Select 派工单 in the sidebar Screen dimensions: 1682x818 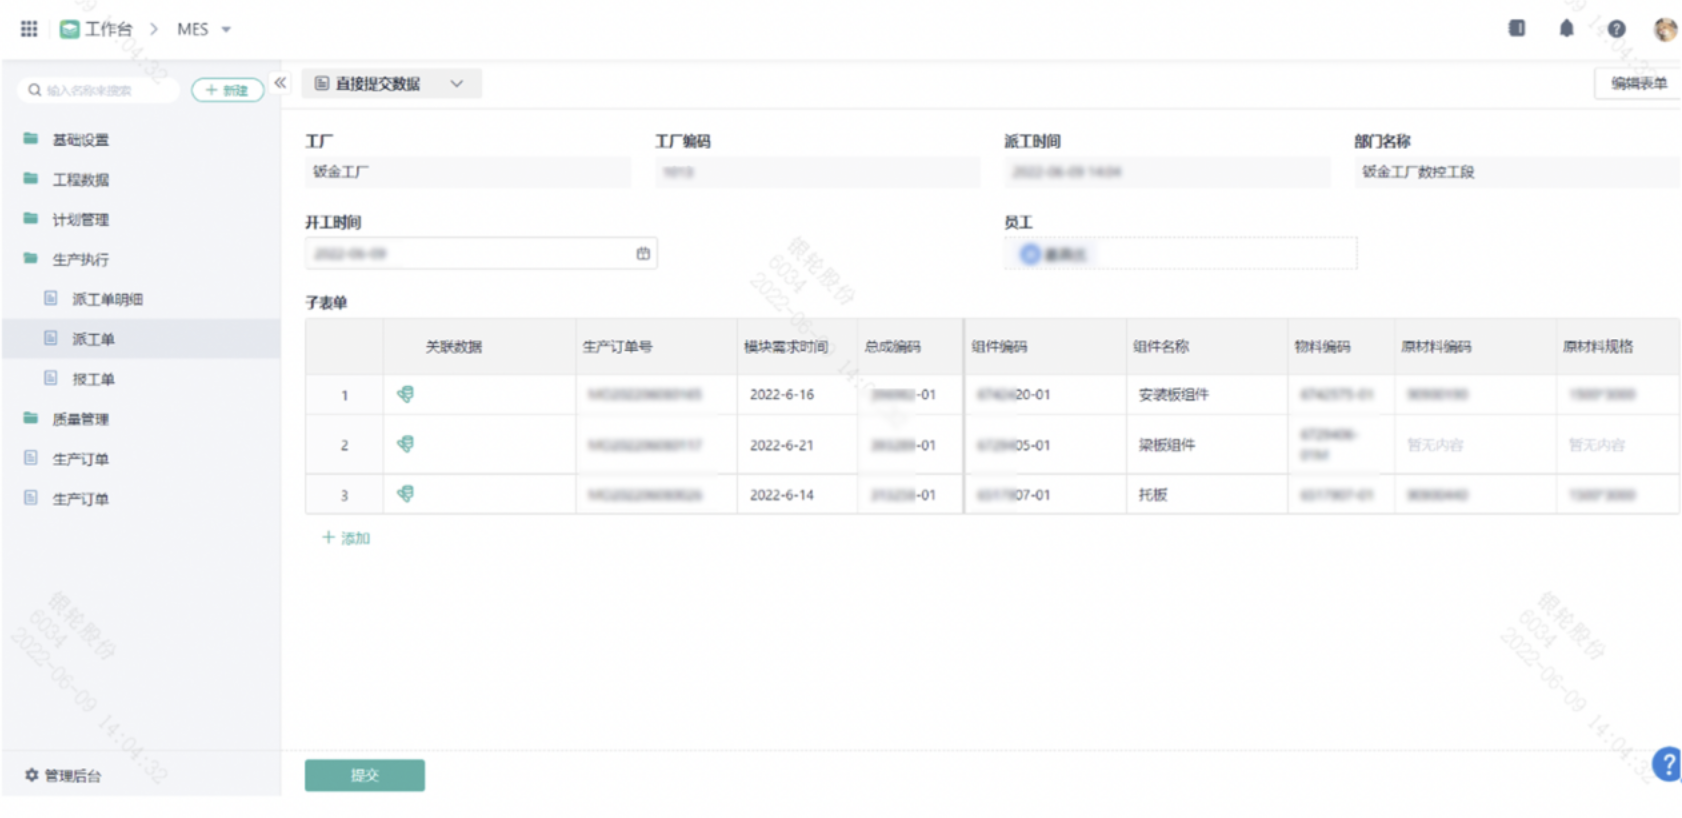pos(141,339)
